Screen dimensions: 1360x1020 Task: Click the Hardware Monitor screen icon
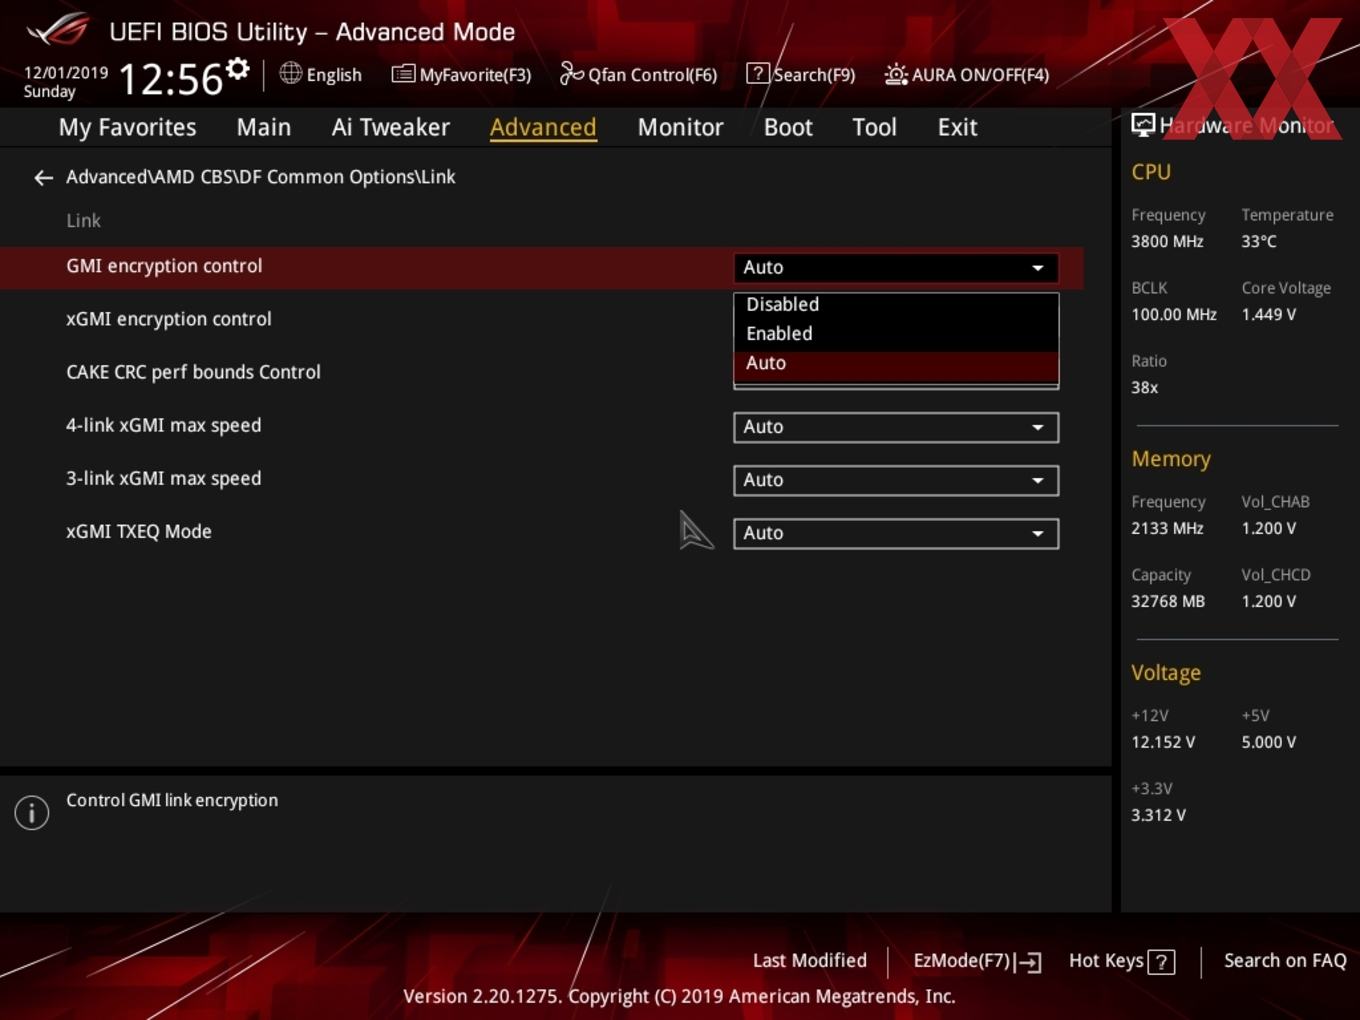coord(1142,125)
